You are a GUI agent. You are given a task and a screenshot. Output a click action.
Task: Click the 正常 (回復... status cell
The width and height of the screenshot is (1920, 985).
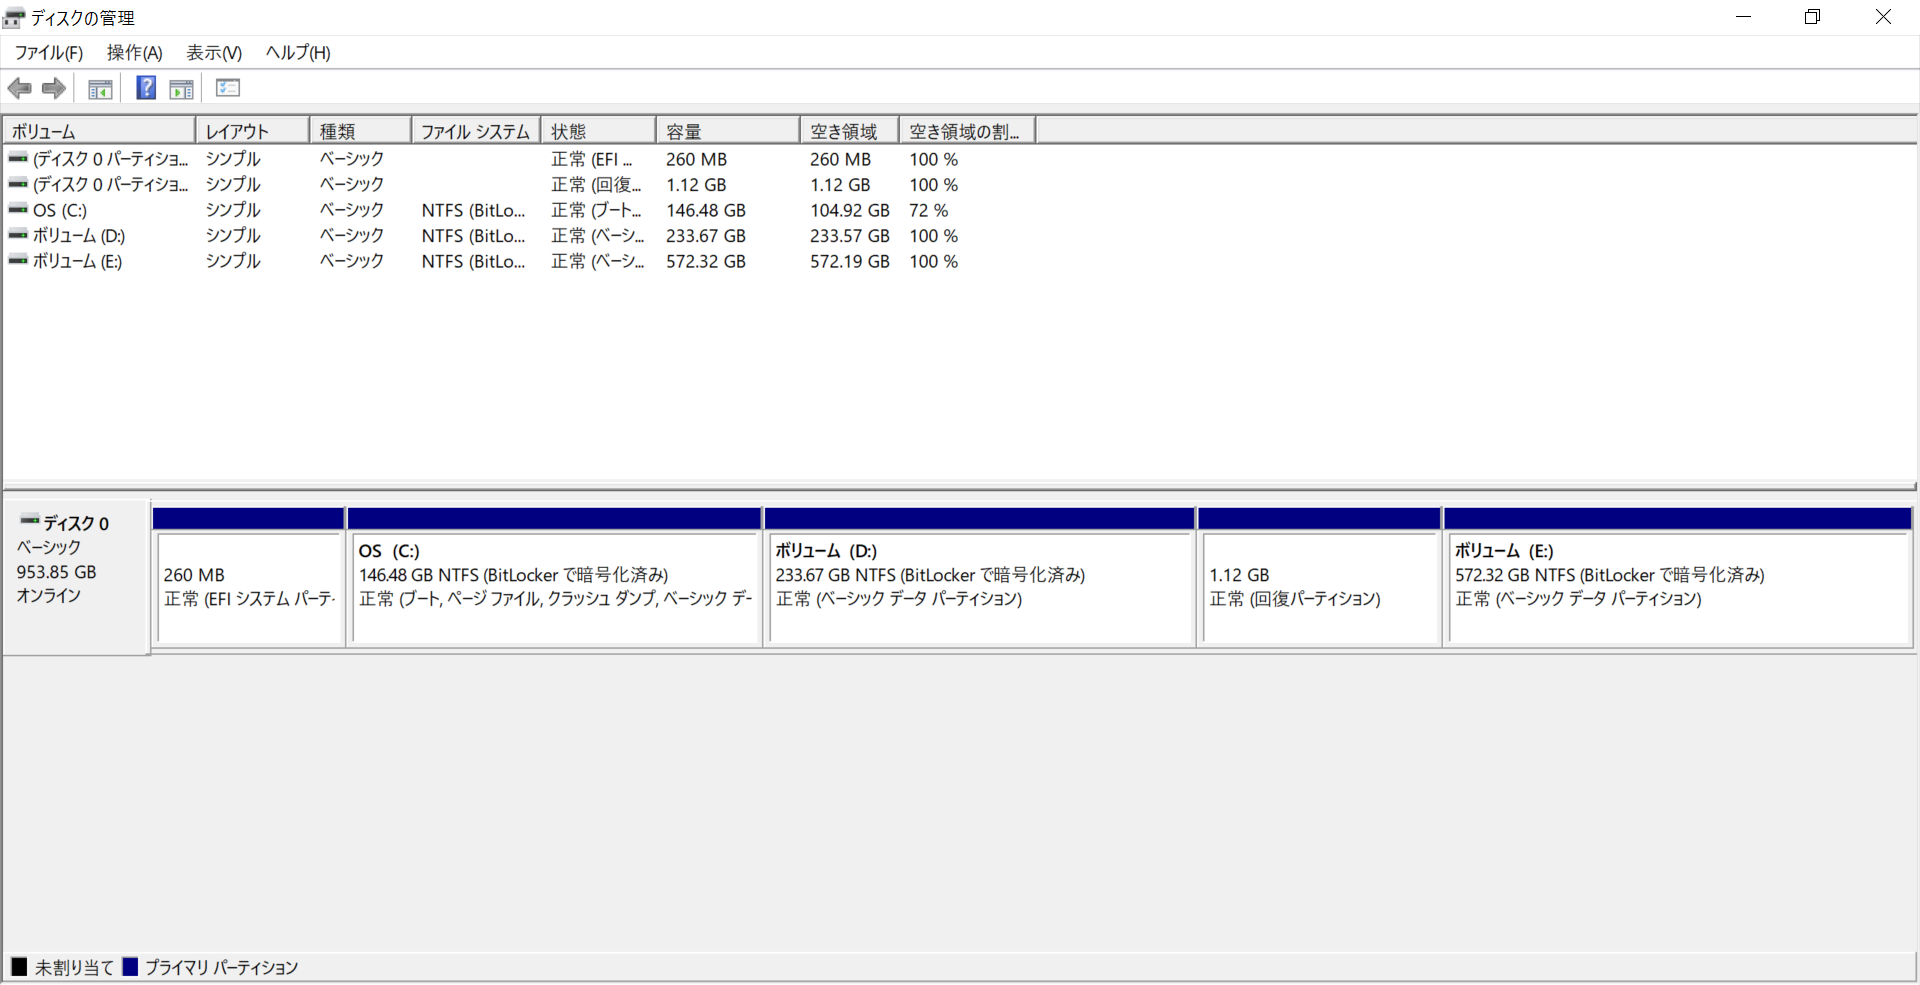coord(597,185)
